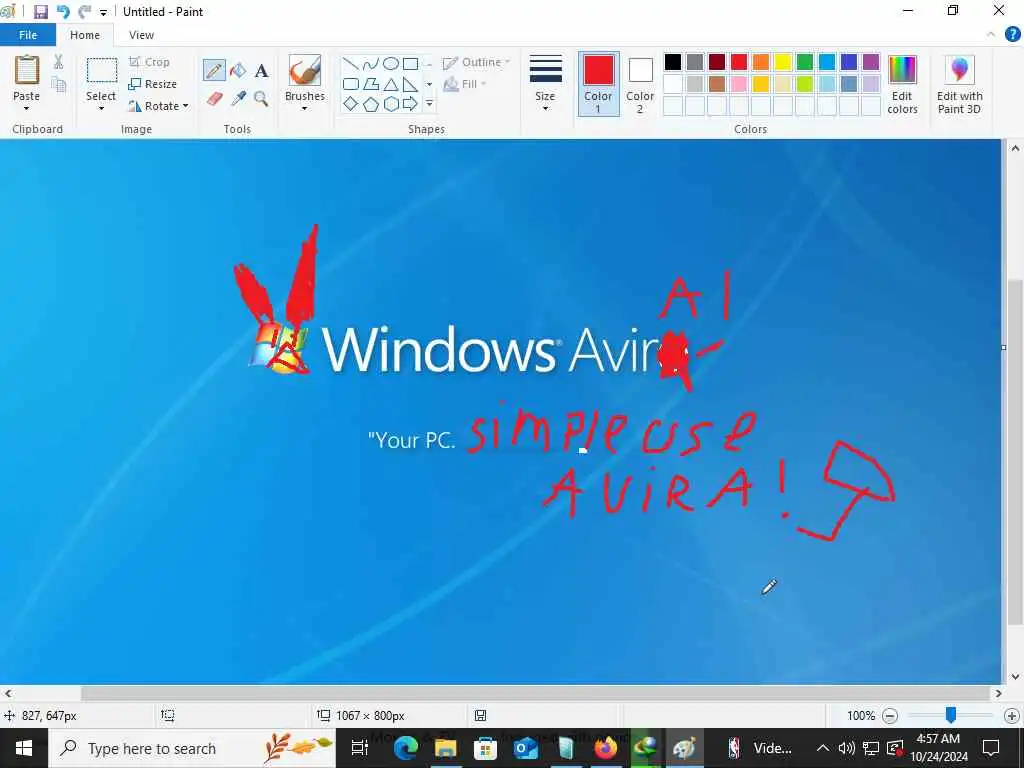The image size is (1024, 768).
Task: Click the Copy icon in Clipboard
Action: coord(59,84)
